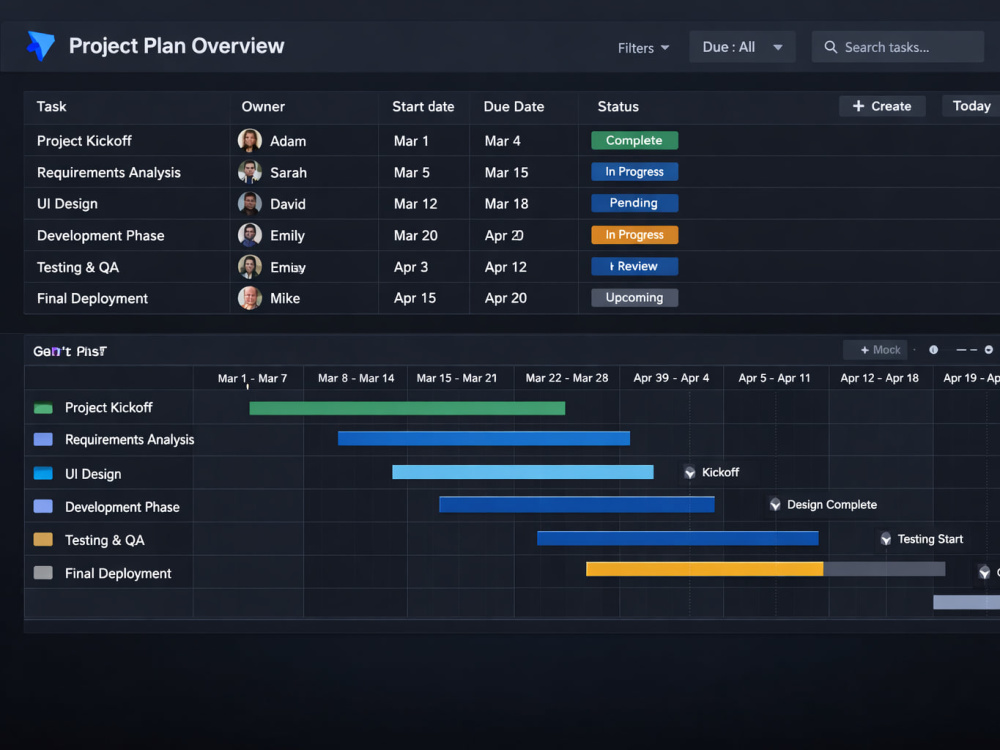
Task: Click the Testing Start milestone marker
Action: click(x=886, y=539)
